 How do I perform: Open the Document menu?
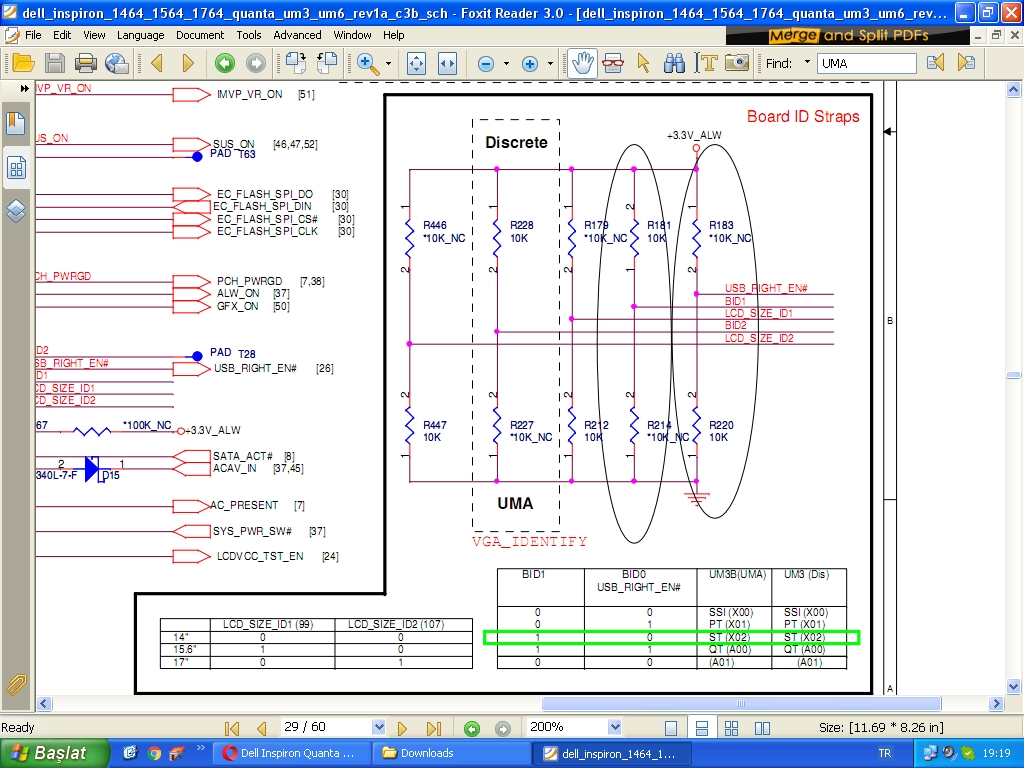(200, 35)
